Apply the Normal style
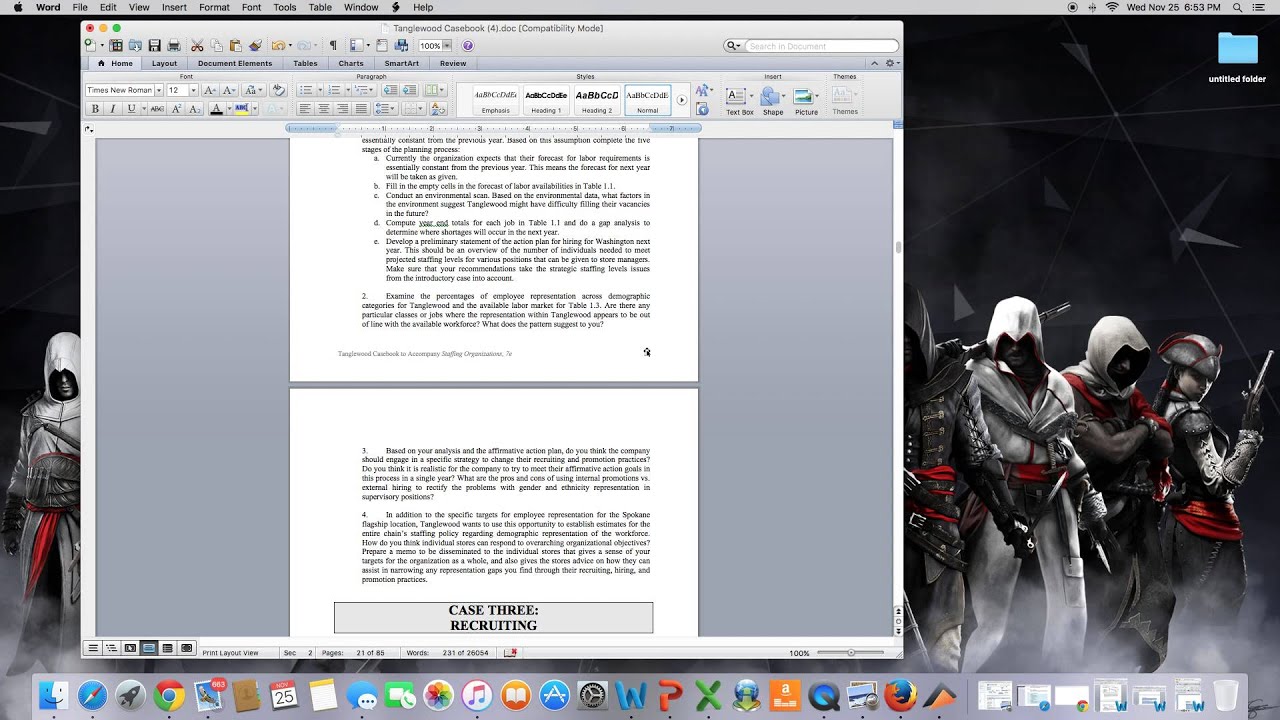Image resolution: width=1280 pixels, height=720 pixels. click(648, 100)
